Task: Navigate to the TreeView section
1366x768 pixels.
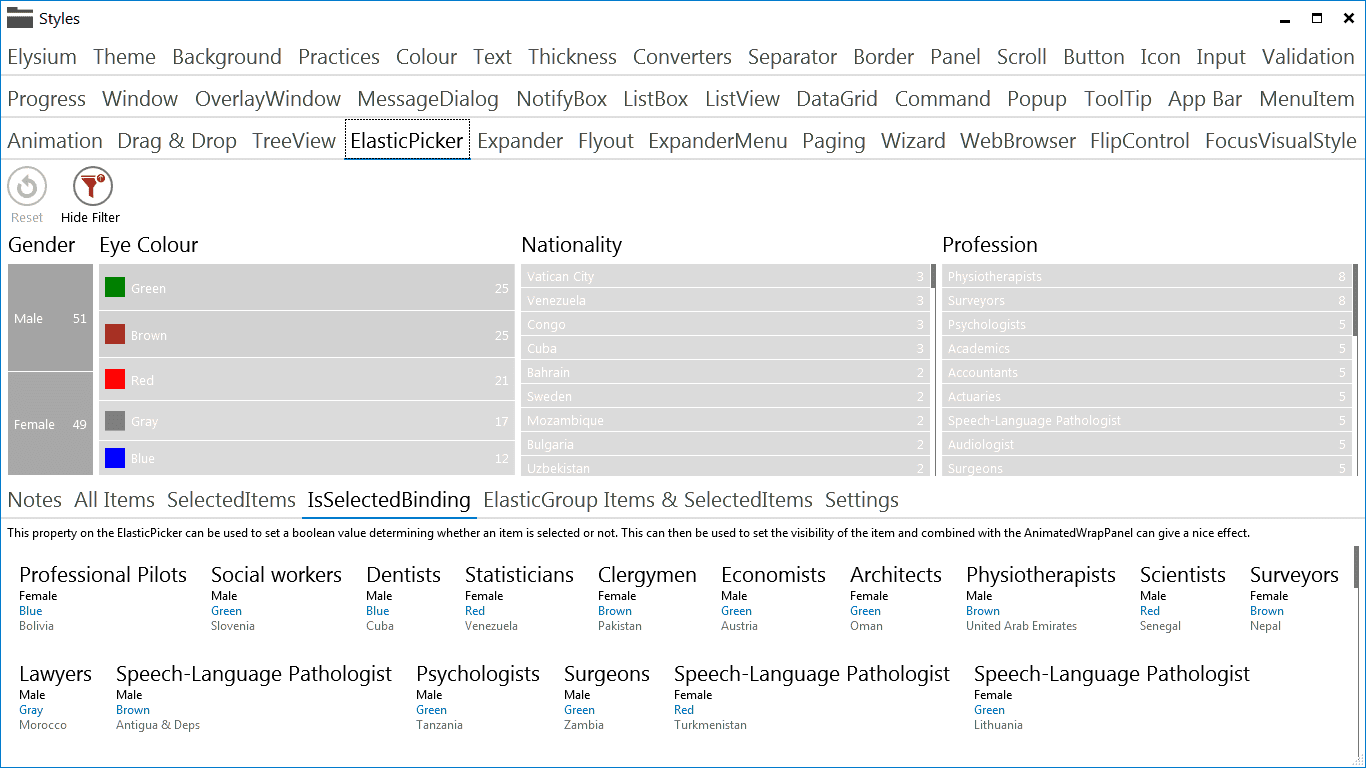Action: coord(294,141)
